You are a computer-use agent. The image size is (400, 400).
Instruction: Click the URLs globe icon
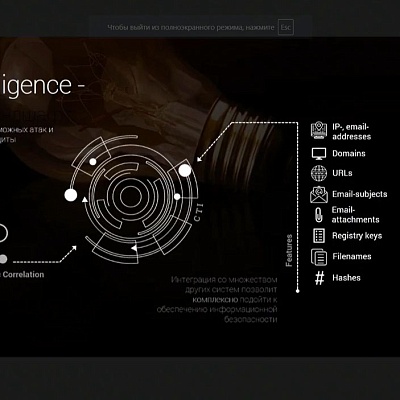pos(319,173)
